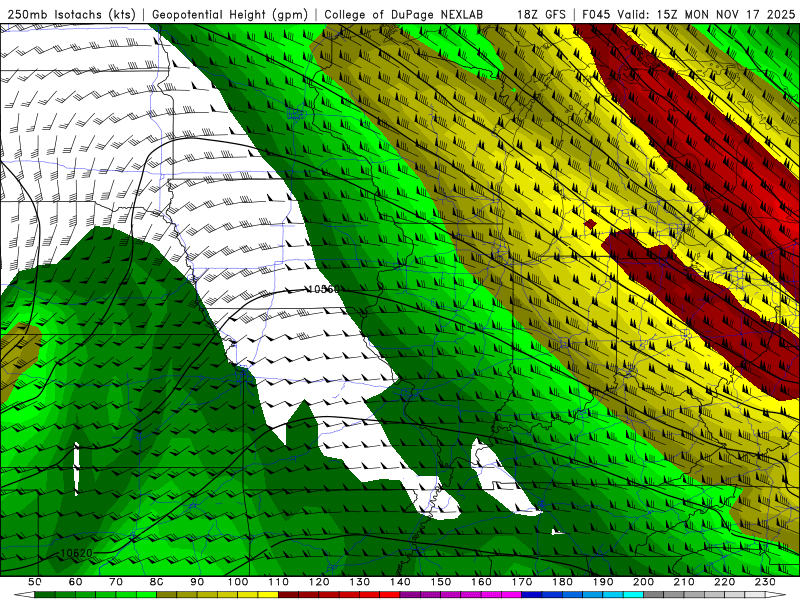The height and width of the screenshot is (600, 800).
Task: Click the 10560 height contour label
Action: tap(323, 289)
